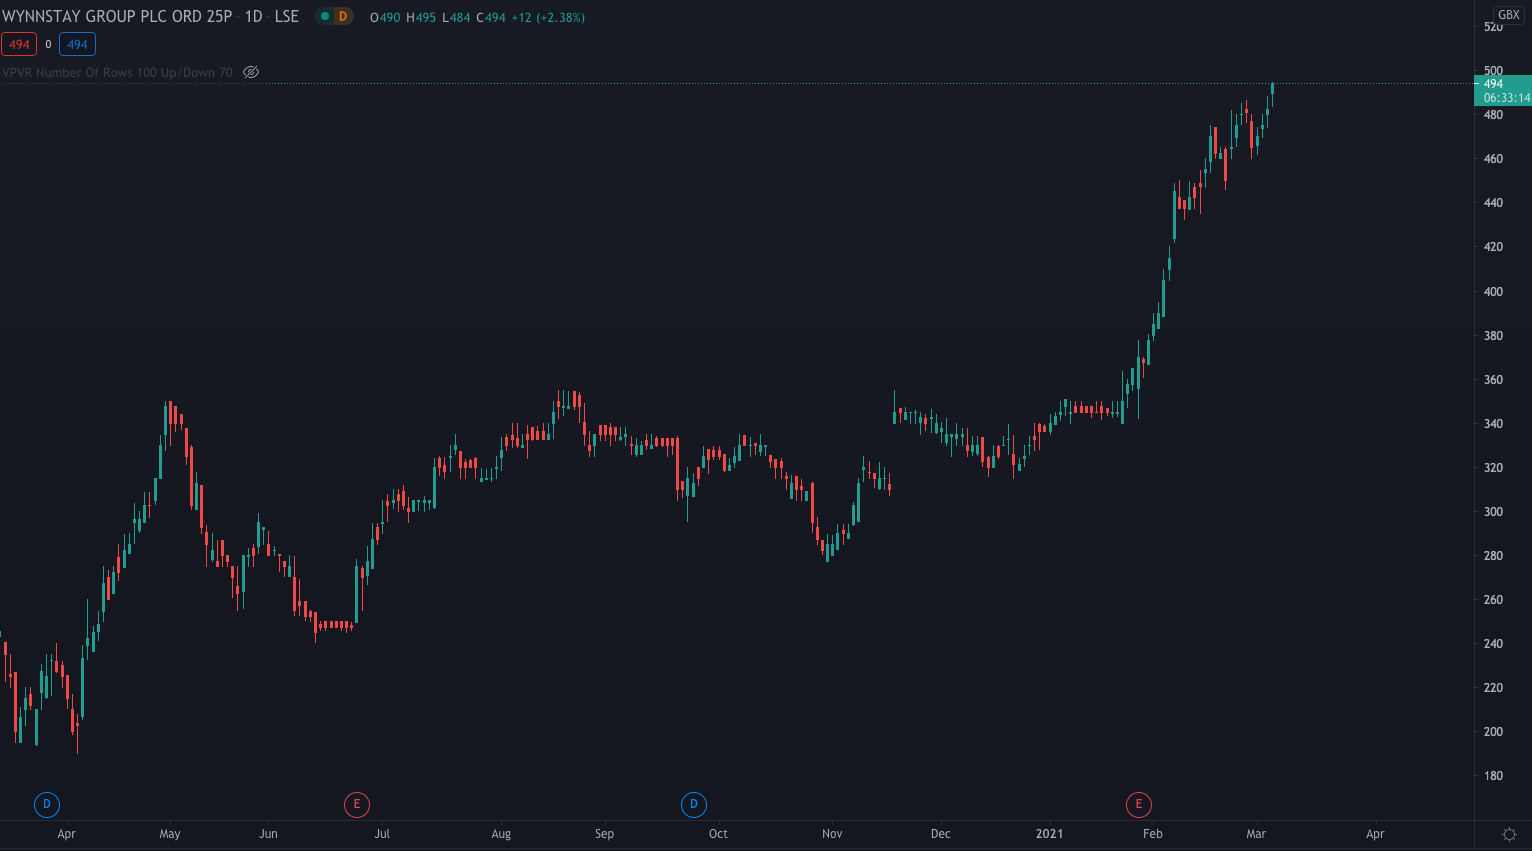The width and height of the screenshot is (1532, 851).
Task: Open the dividend marker near October
Action: (x=694, y=804)
